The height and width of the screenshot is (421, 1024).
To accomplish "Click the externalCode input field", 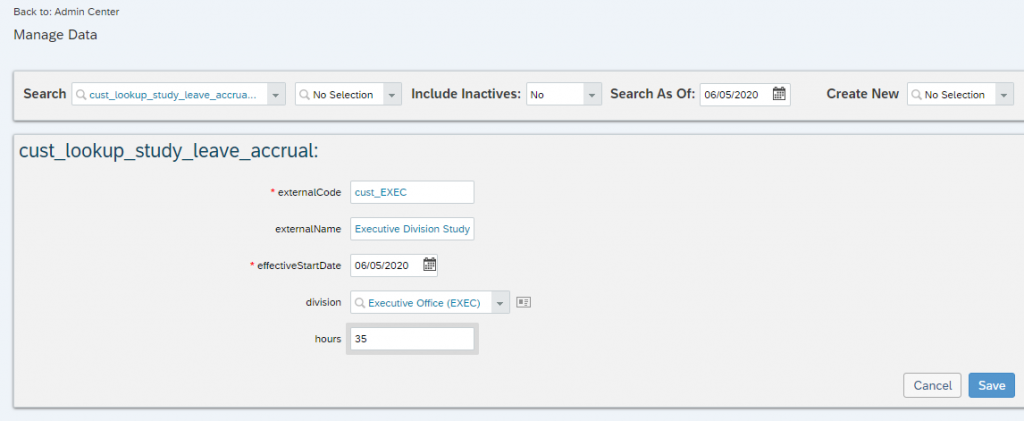I will point(412,193).
